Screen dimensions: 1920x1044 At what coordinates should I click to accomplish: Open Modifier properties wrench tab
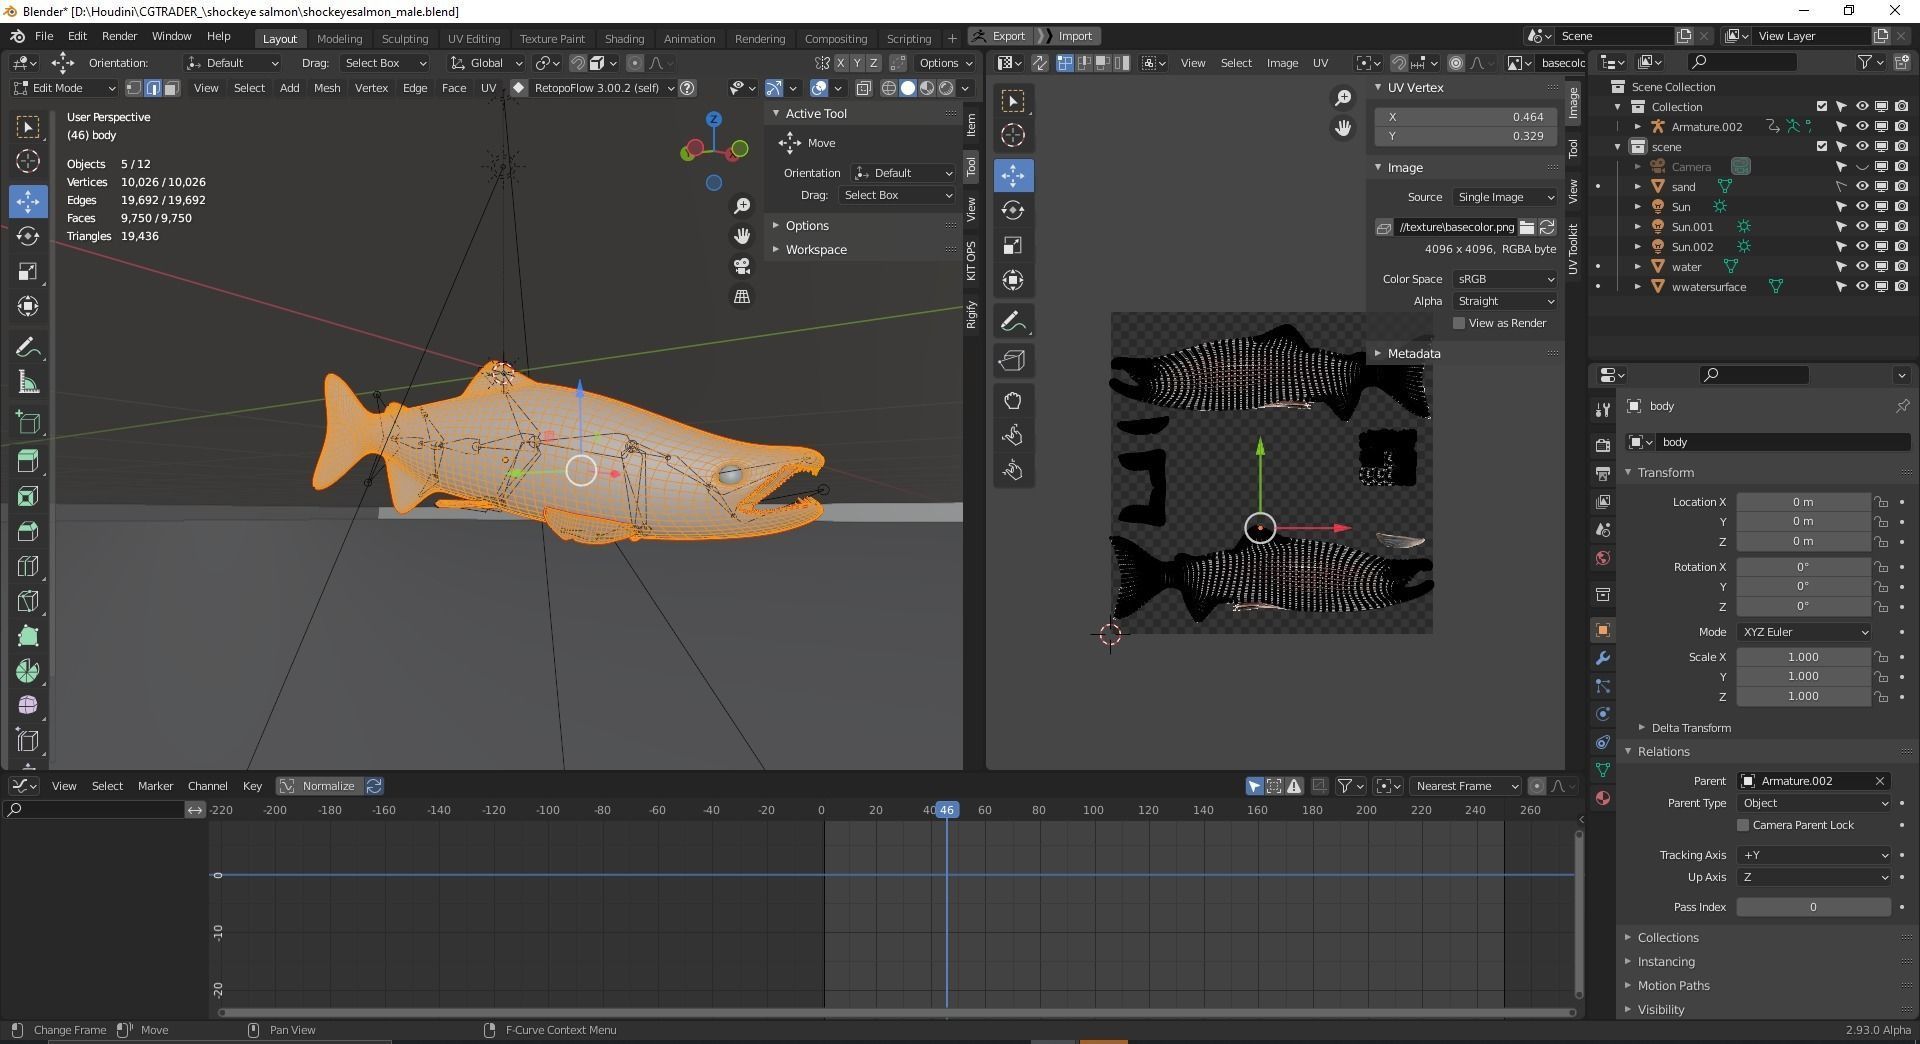1603,658
